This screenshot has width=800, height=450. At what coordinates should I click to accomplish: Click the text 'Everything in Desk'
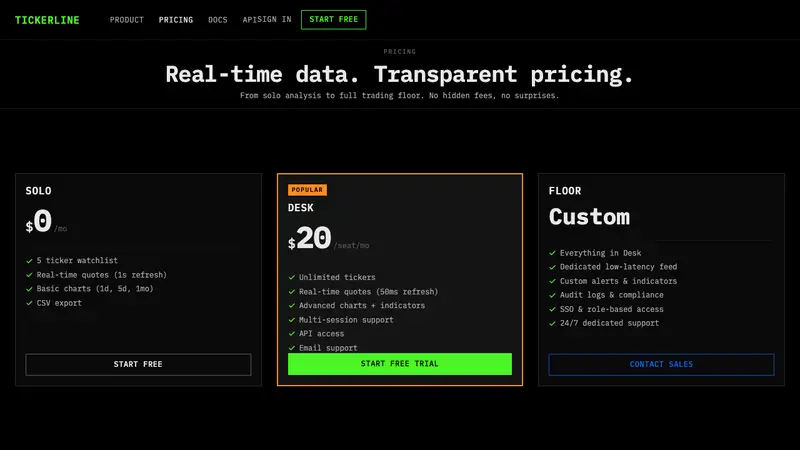[x=601, y=253]
